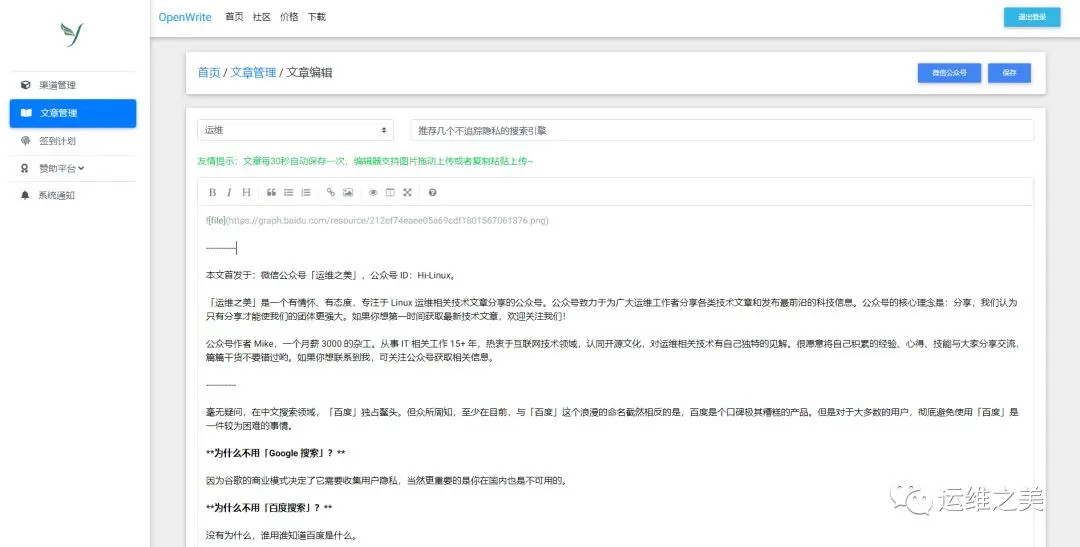The width and height of the screenshot is (1080, 547).
Task: Click the cube icon beside 渠道管理
Action: tap(25, 85)
